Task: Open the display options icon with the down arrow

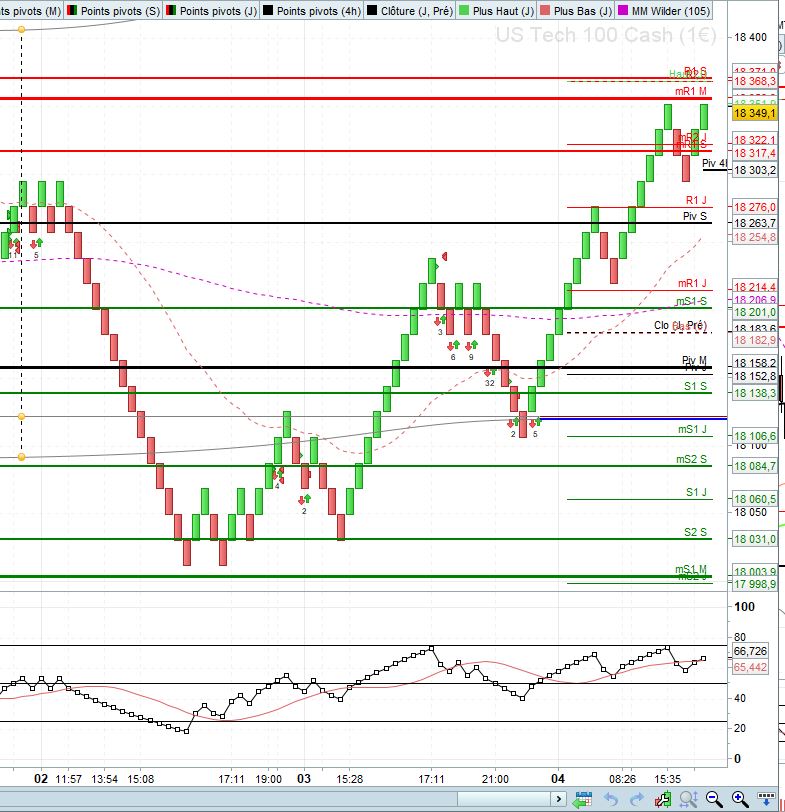Action: point(766,798)
